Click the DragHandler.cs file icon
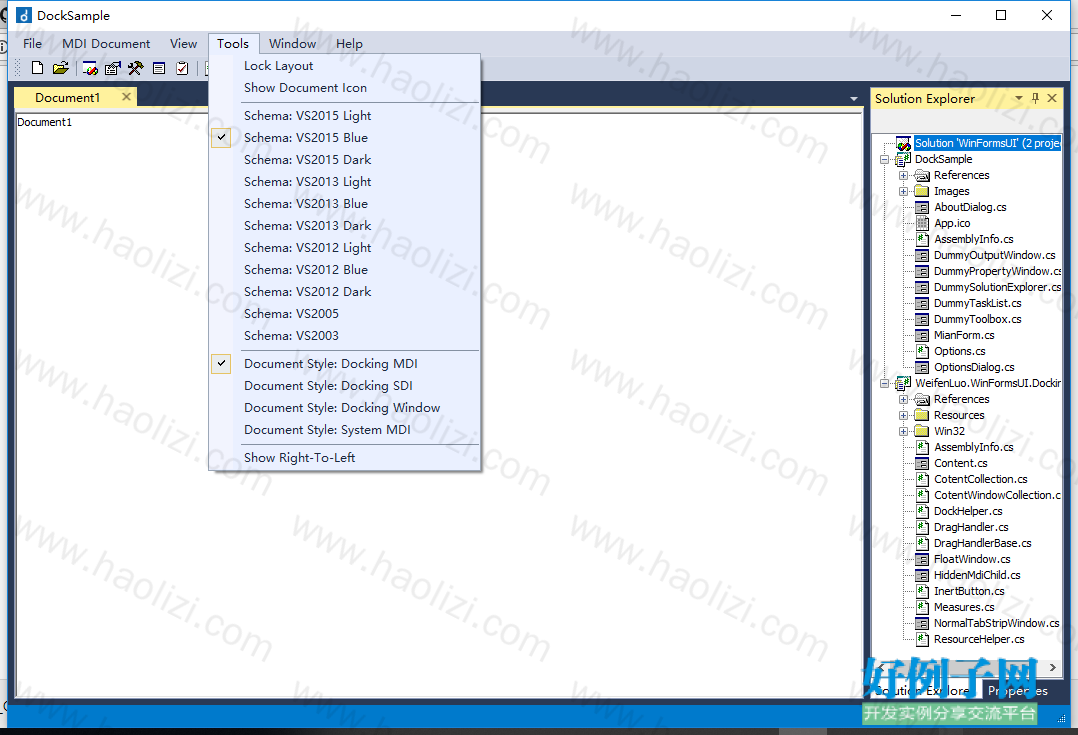 click(x=923, y=527)
